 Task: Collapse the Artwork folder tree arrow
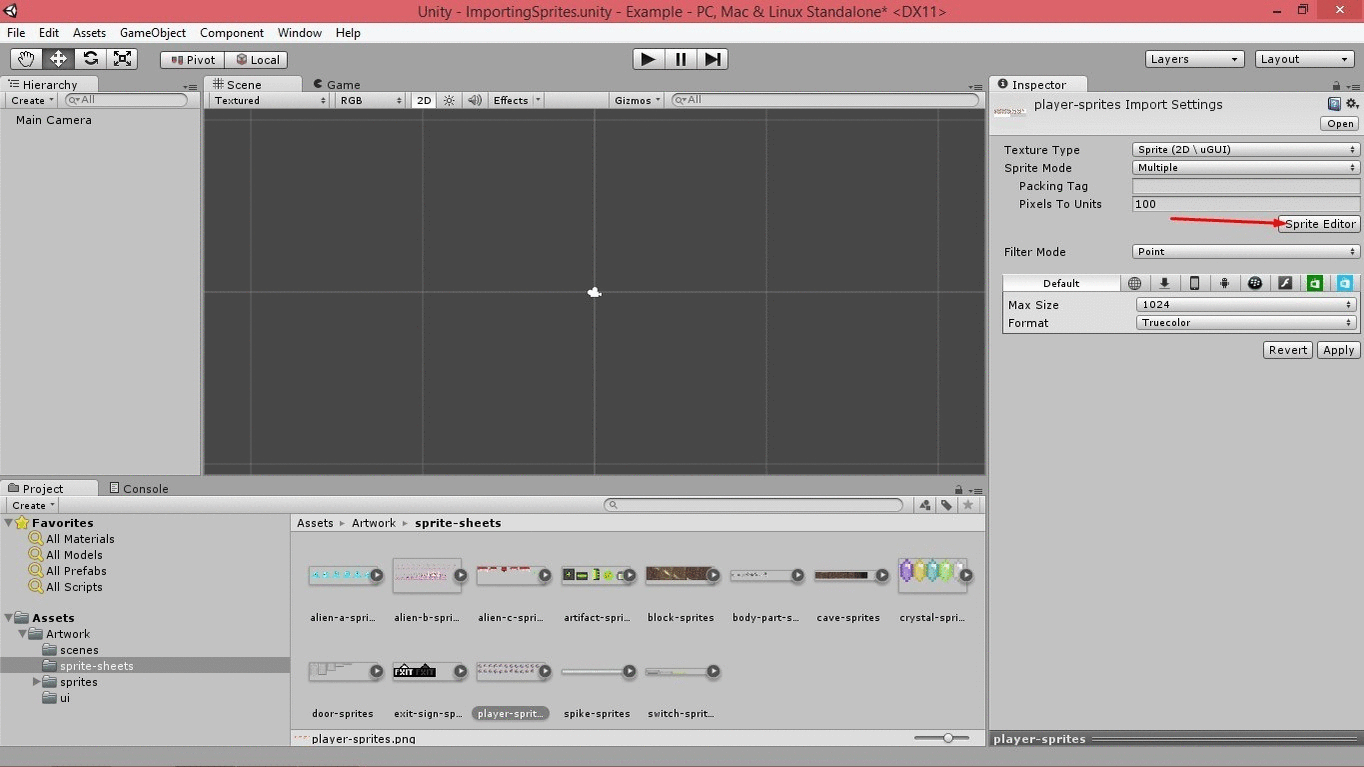pyautogui.click(x=23, y=634)
